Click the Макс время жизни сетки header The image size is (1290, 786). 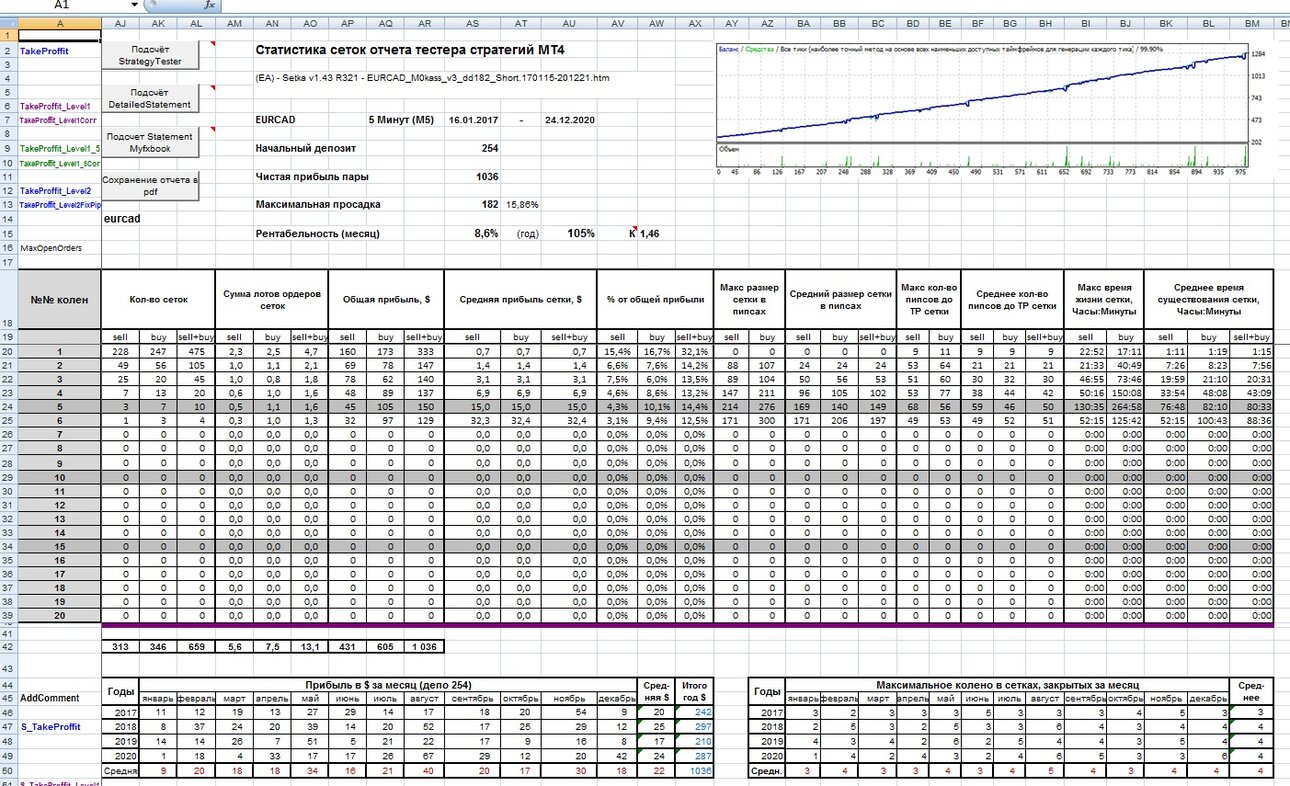point(1103,299)
